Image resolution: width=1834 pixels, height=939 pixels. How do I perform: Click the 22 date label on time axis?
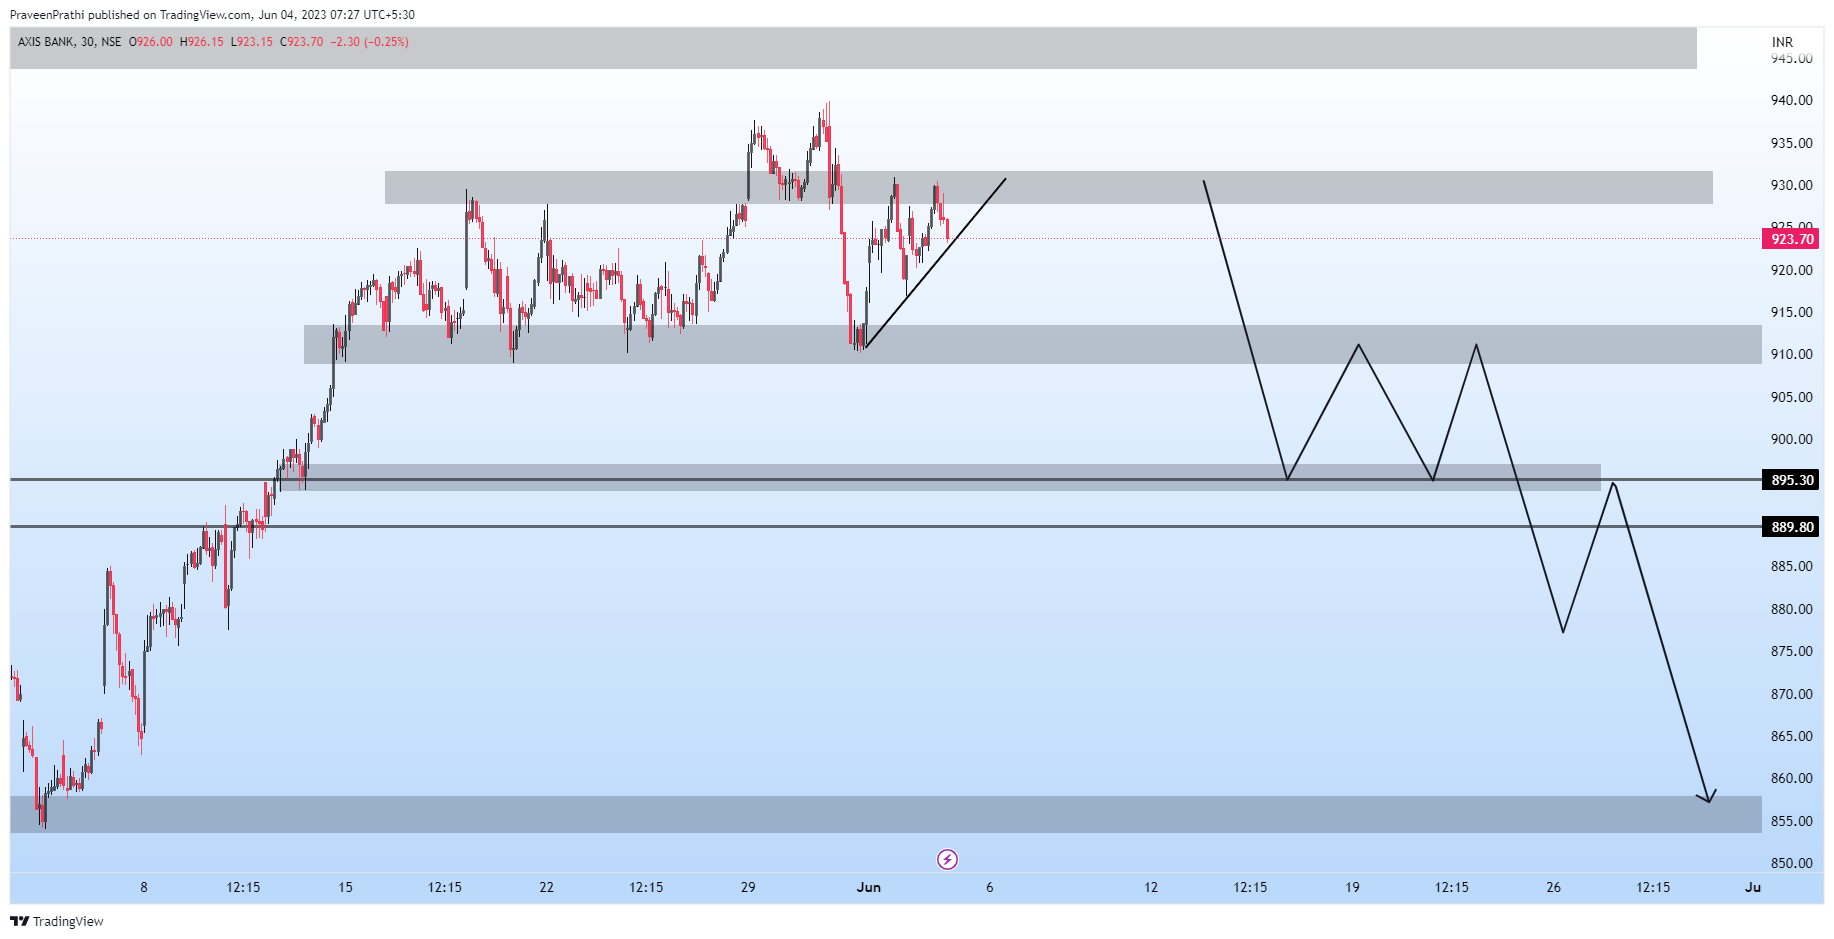547,887
